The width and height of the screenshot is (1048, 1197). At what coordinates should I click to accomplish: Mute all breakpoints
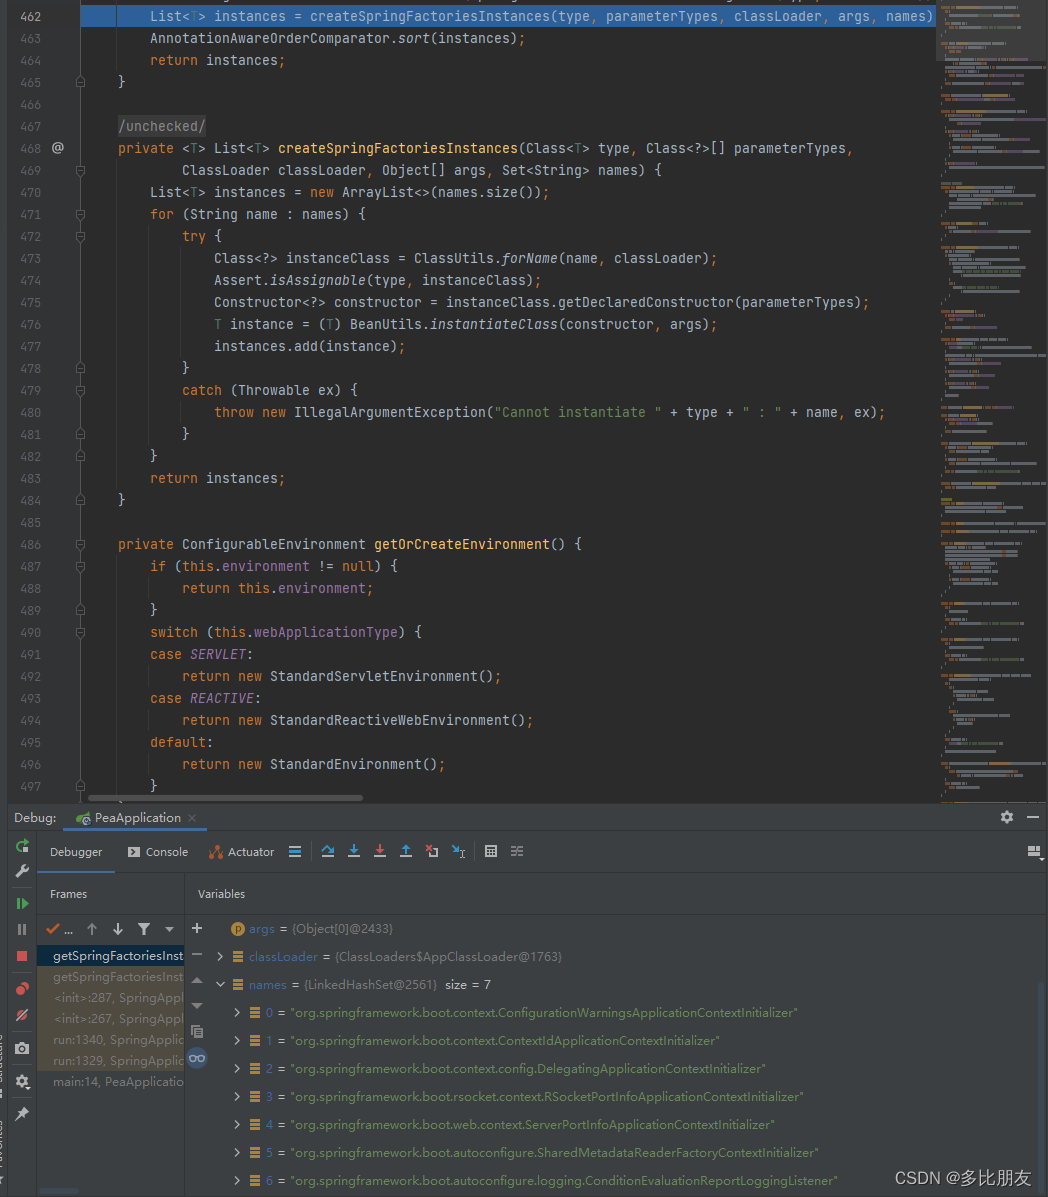click(22, 1014)
